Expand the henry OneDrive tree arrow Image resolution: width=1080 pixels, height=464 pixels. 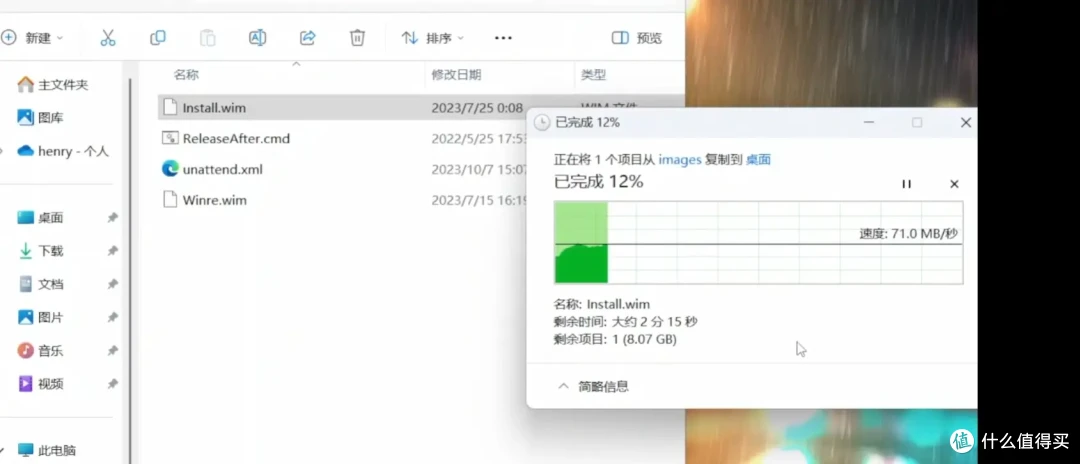(2, 151)
